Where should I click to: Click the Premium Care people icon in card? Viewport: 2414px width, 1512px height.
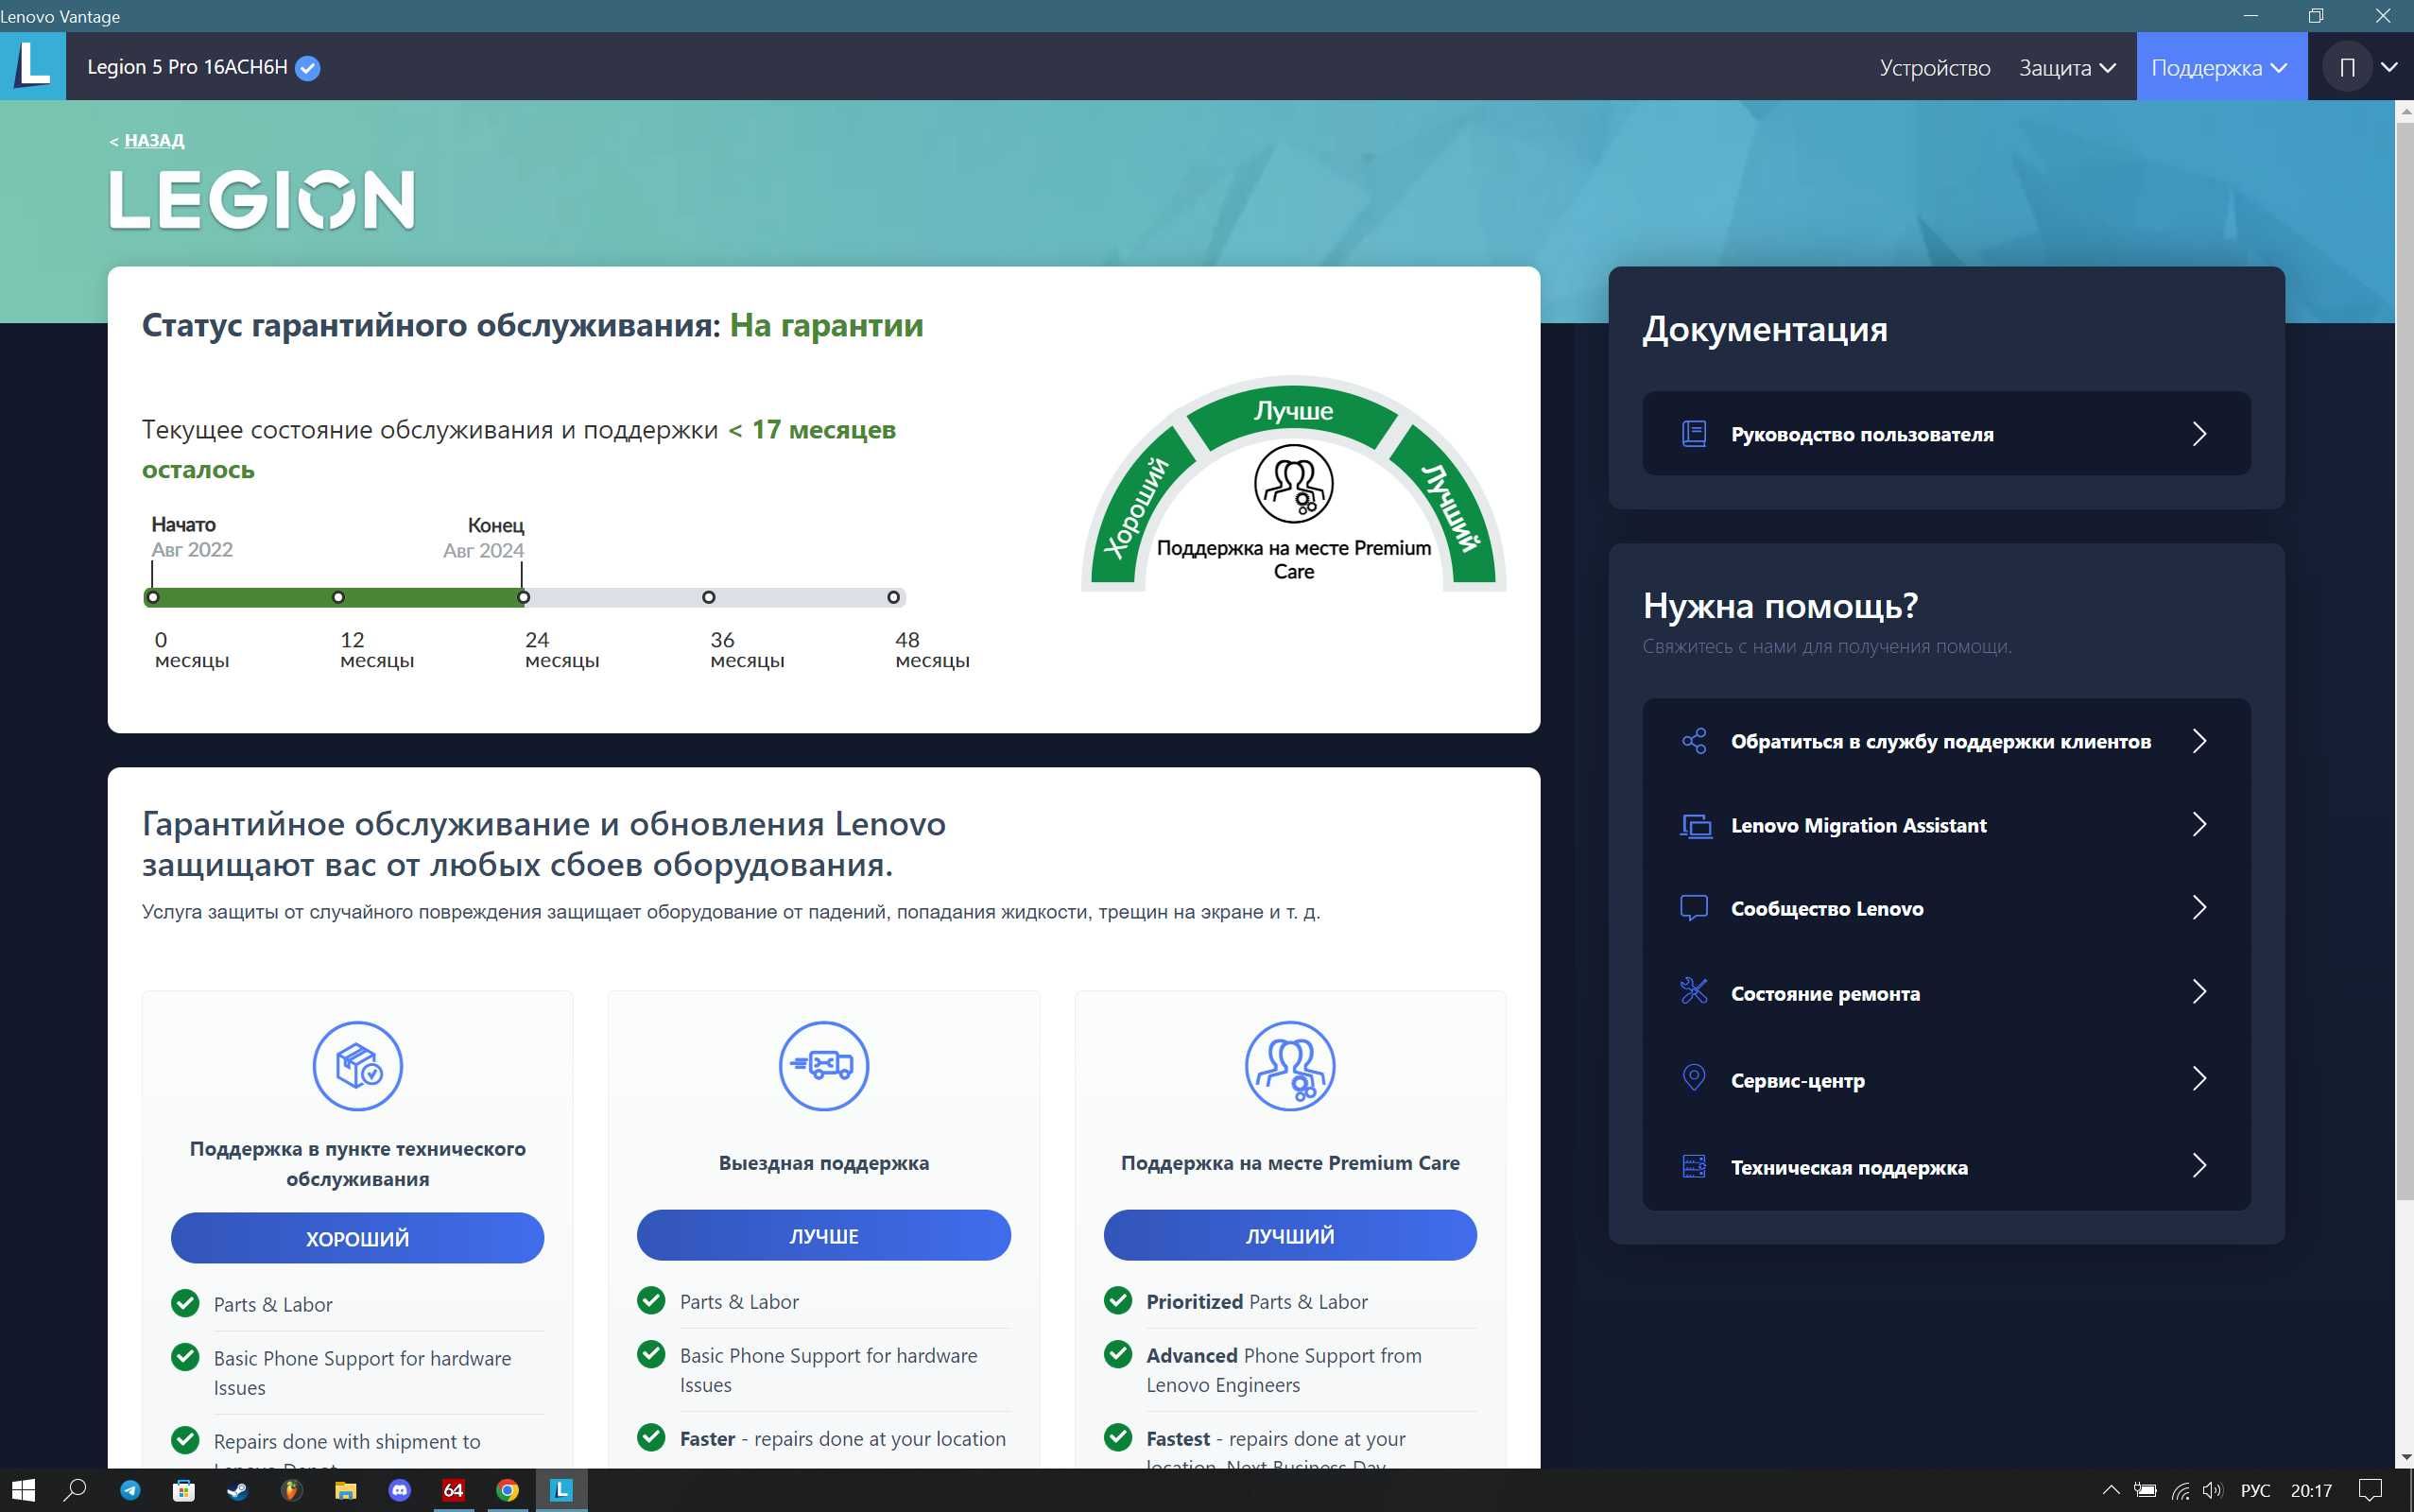[1290, 1066]
